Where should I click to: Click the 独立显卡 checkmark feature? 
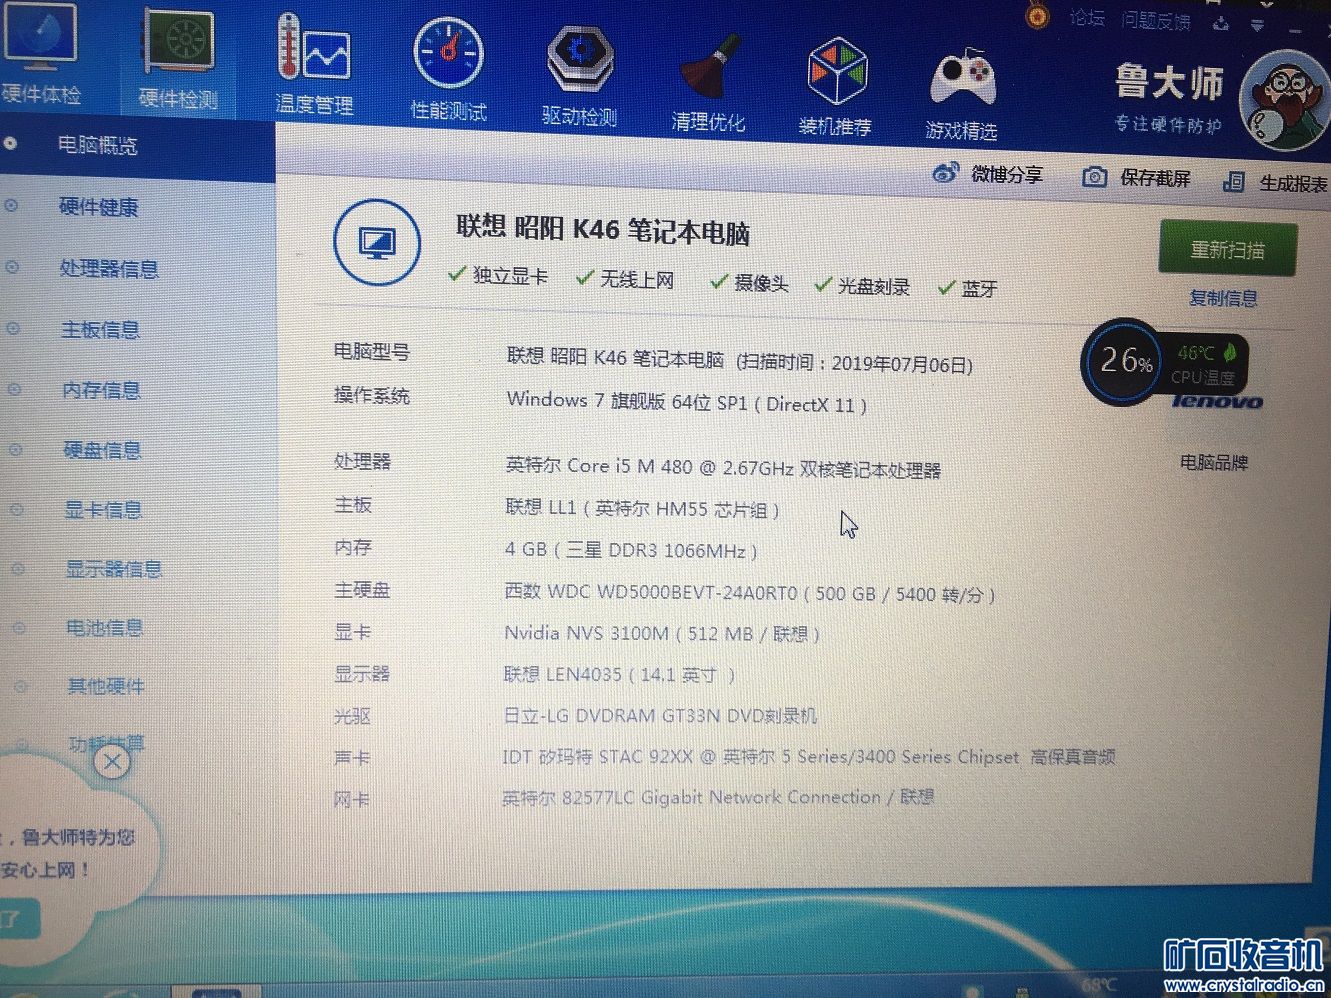point(498,275)
